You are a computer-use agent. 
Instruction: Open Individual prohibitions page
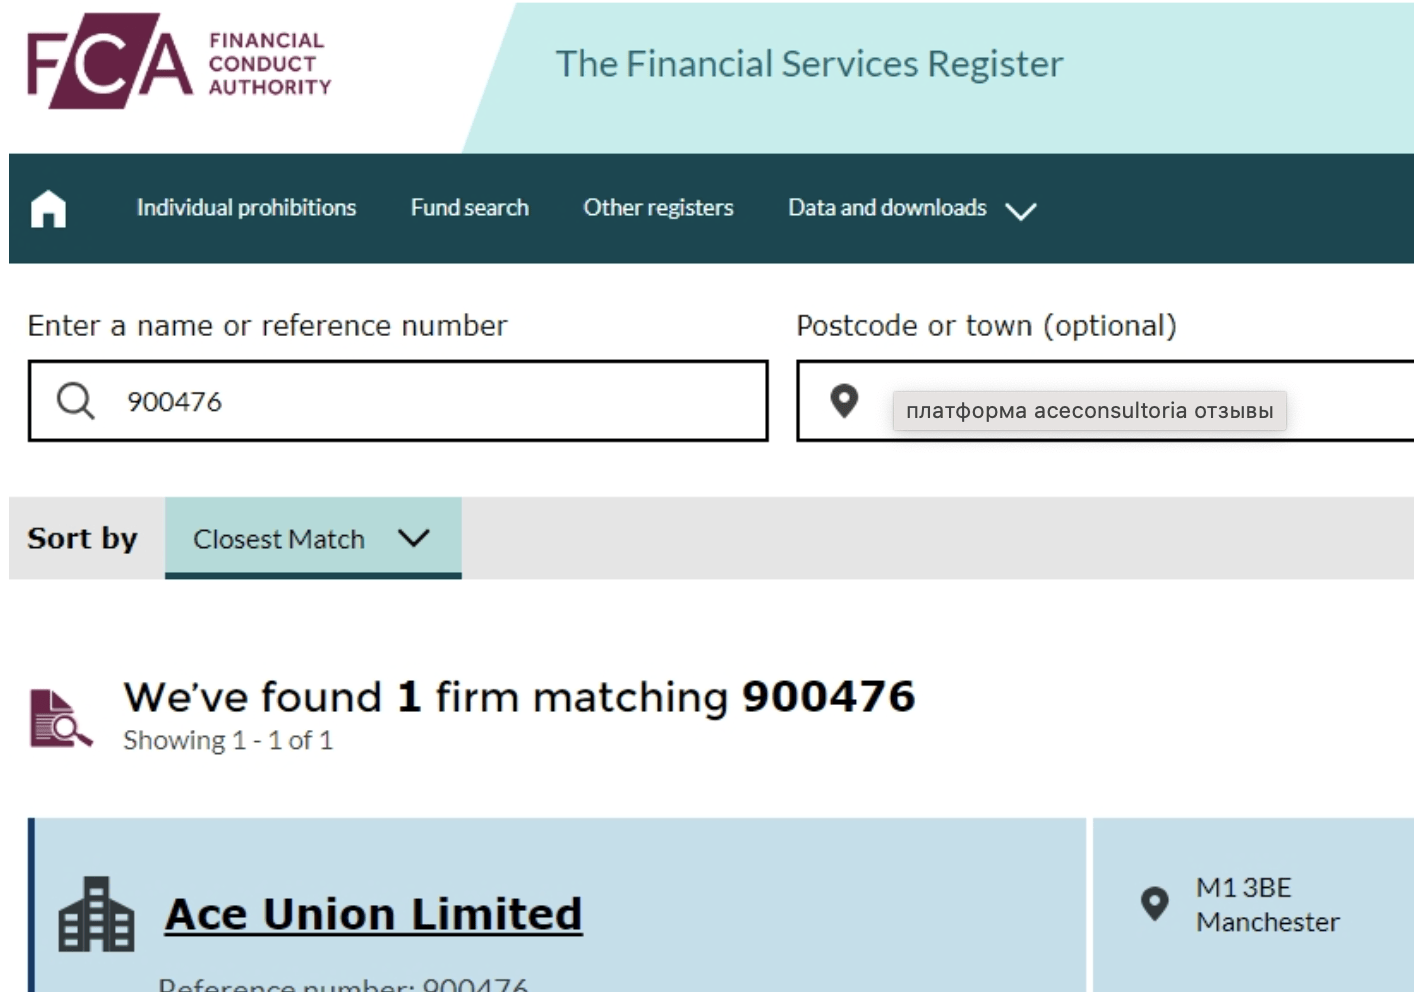pos(246,208)
